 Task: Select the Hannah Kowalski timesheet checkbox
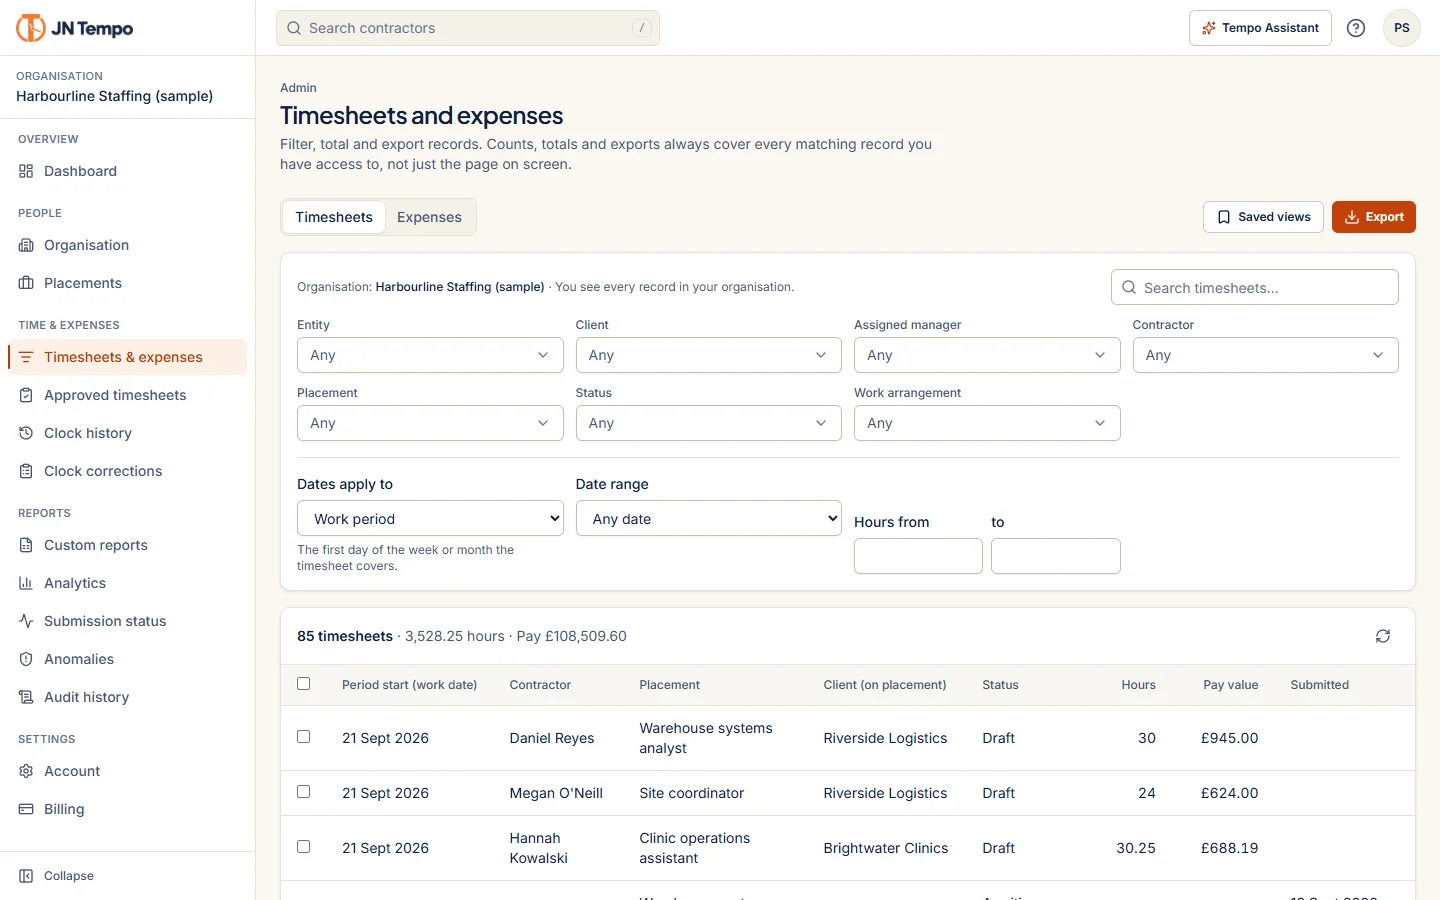304,847
